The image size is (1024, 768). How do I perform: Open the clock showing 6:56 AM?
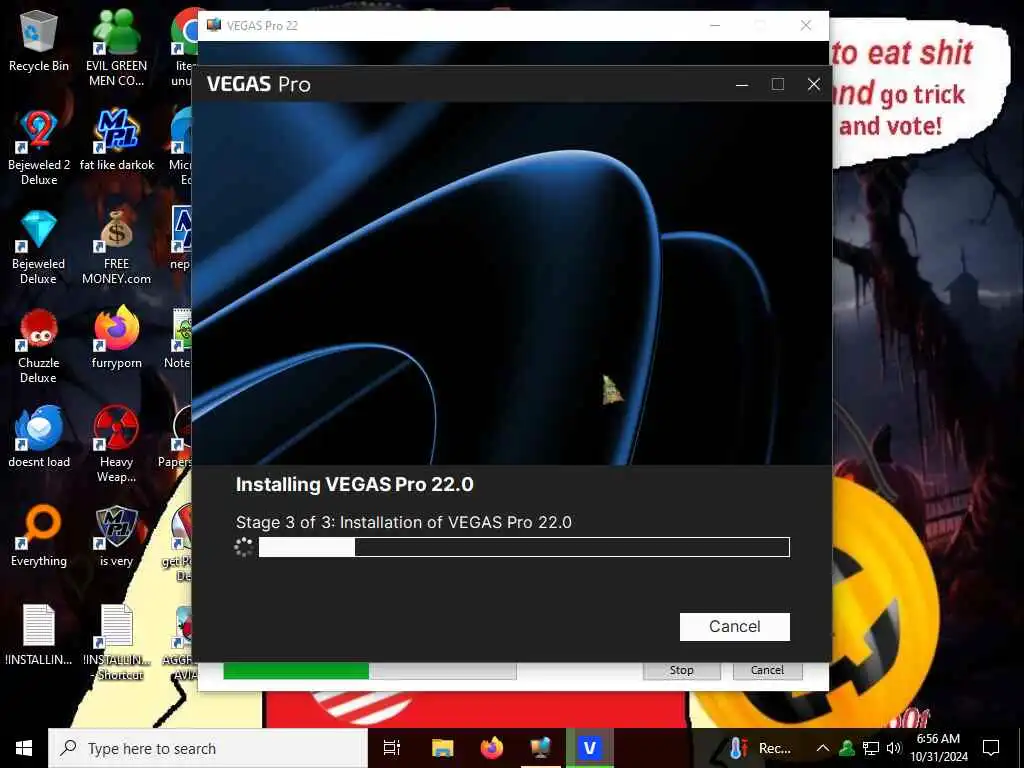click(938, 748)
